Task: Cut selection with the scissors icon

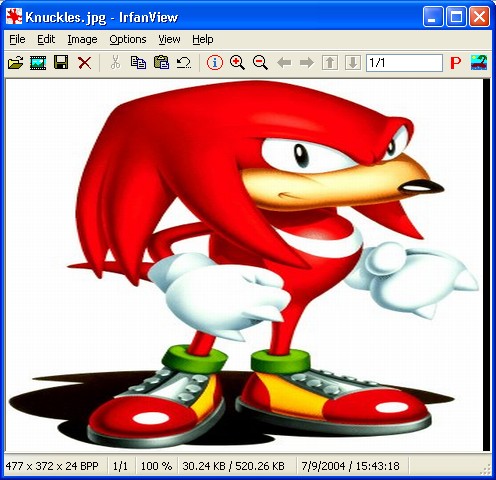Action: pos(115,62)
